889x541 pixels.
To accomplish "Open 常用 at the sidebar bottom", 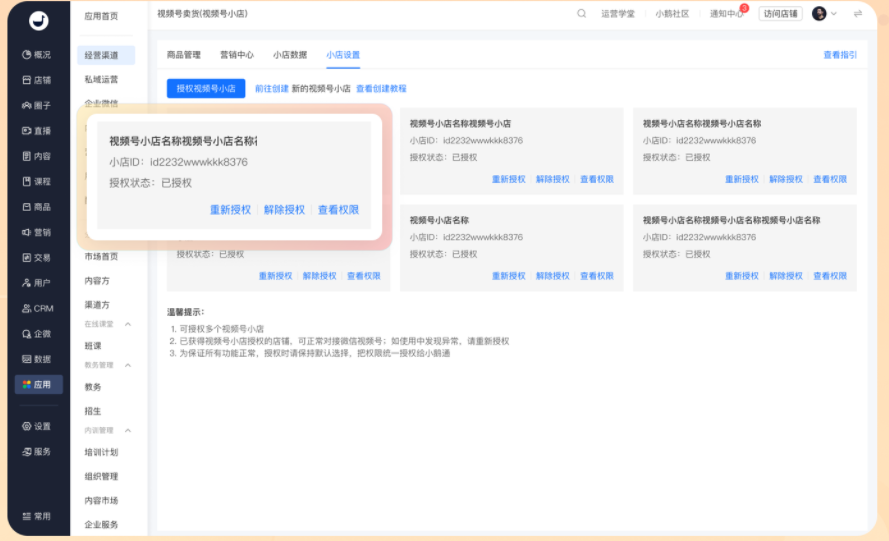I will click(37, 516).
